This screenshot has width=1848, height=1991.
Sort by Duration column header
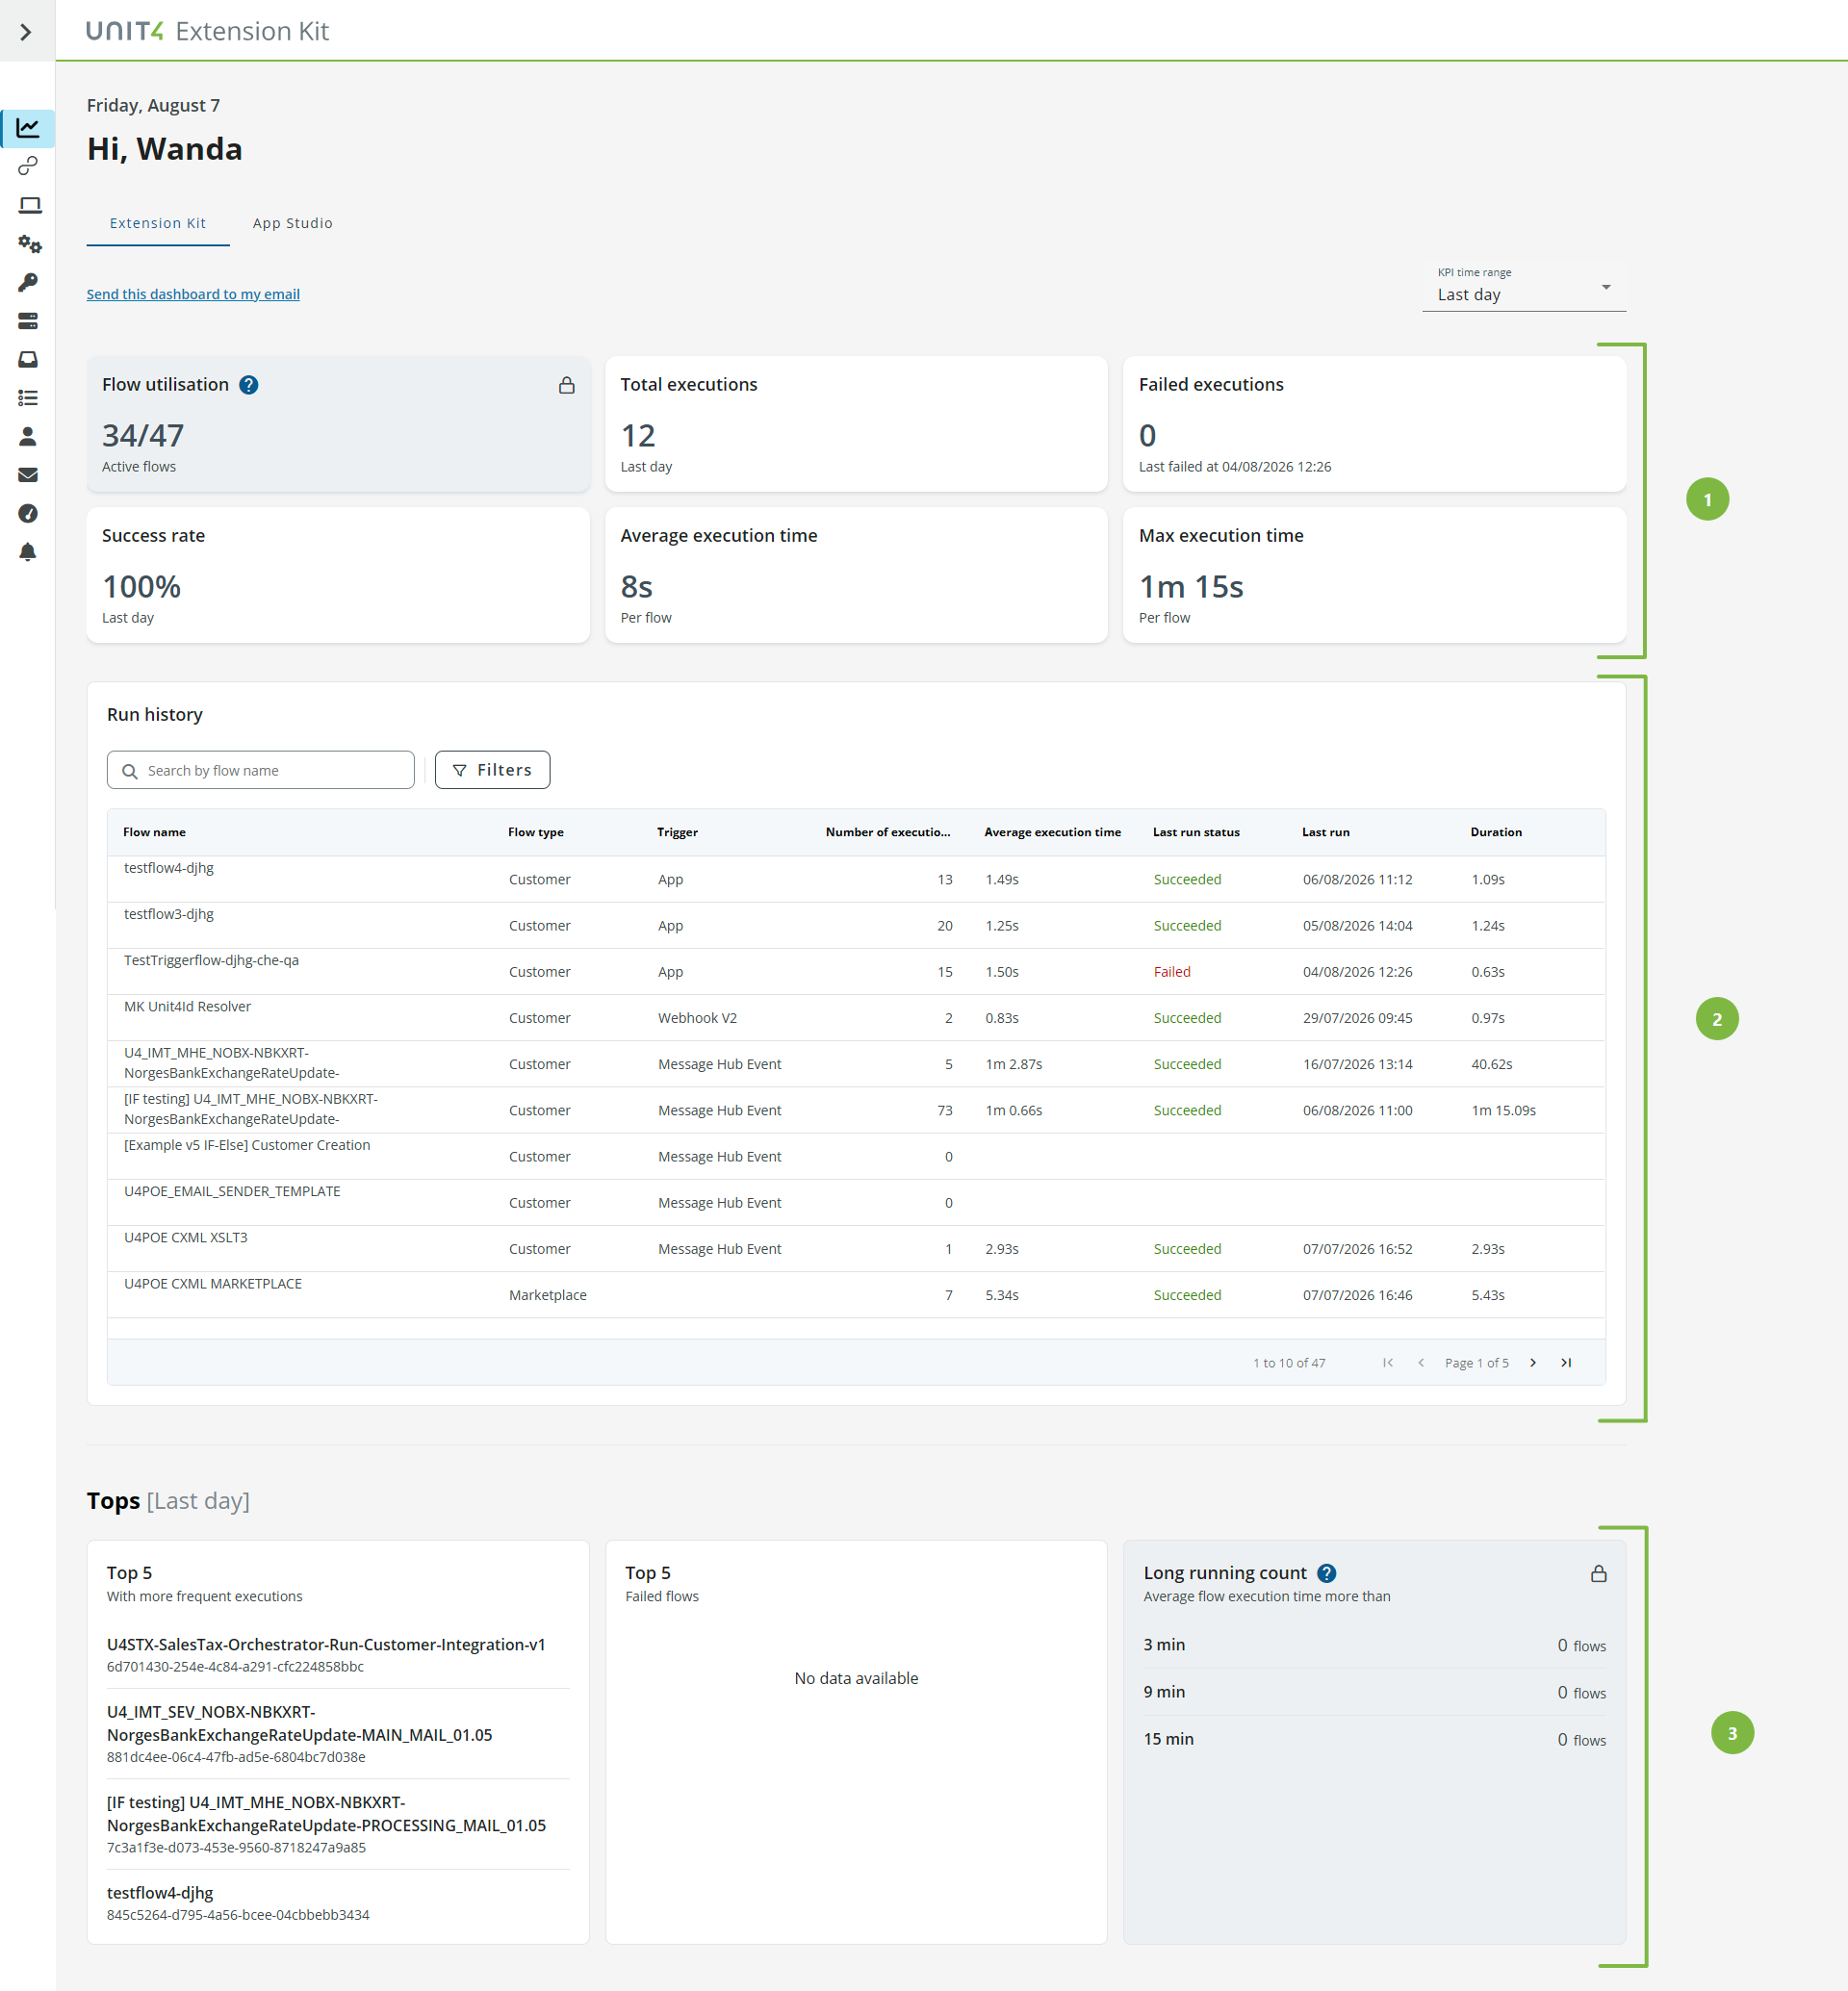[1496, 832]
